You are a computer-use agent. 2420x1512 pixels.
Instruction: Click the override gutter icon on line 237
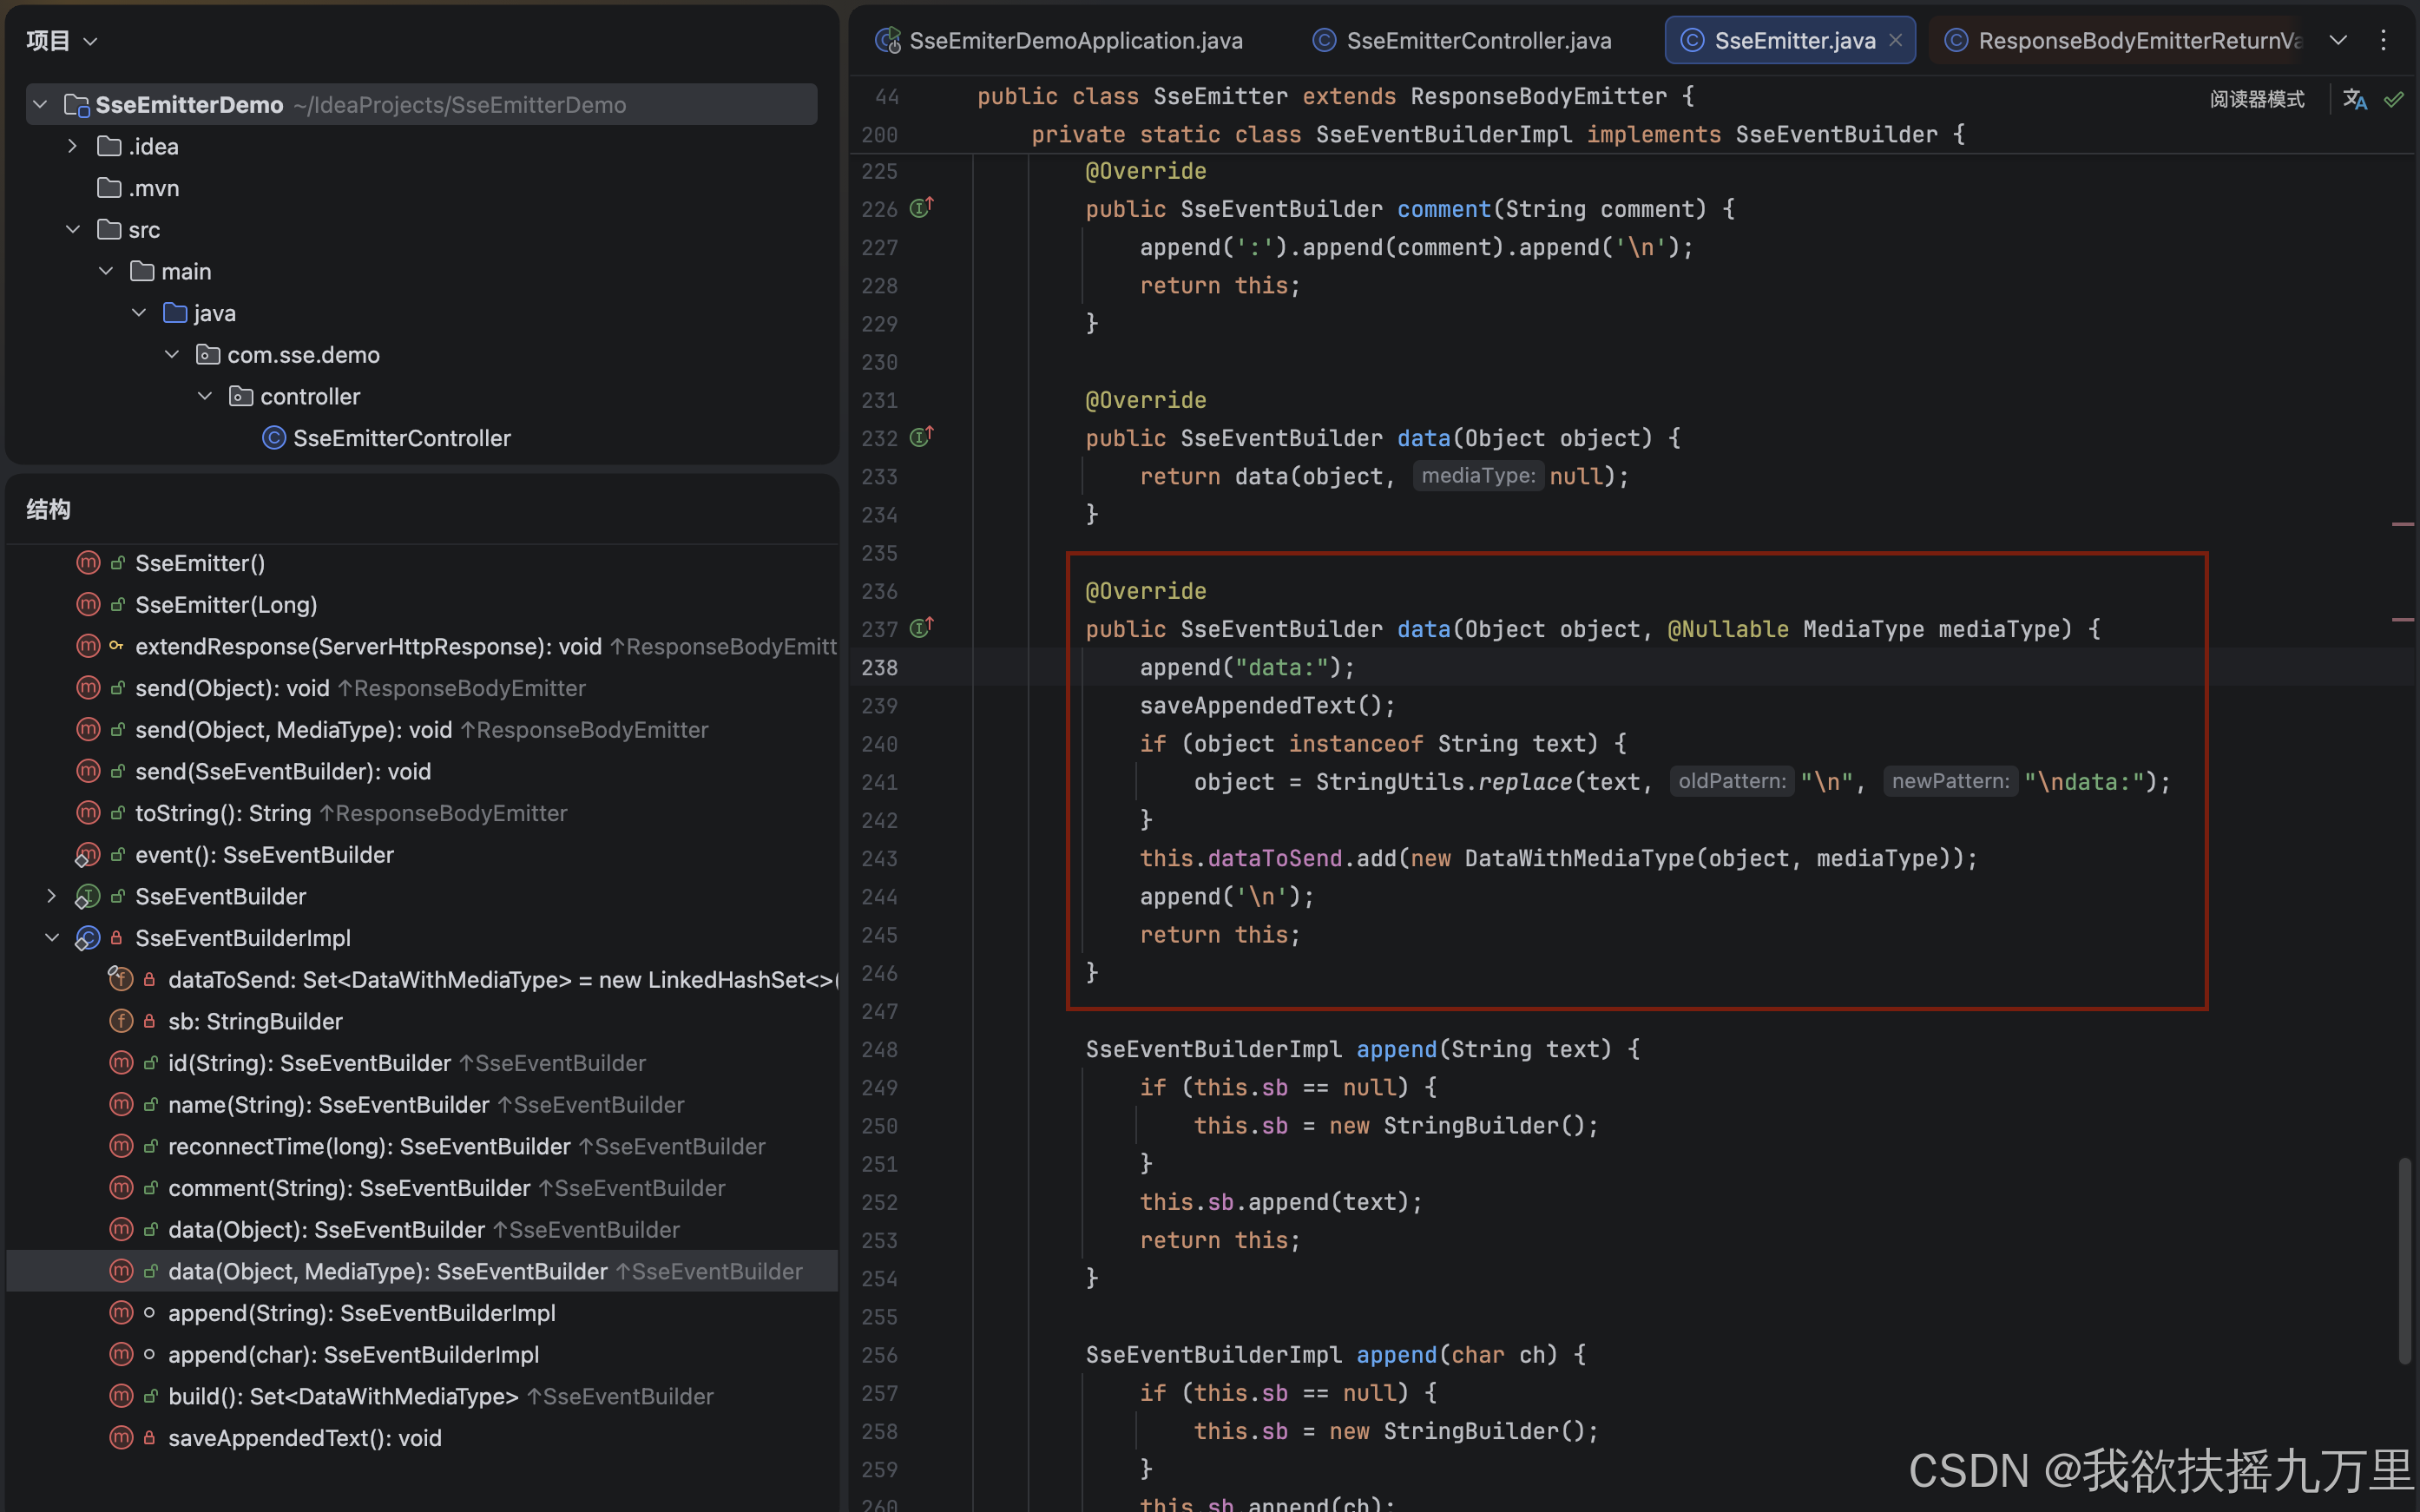point(921,628)
